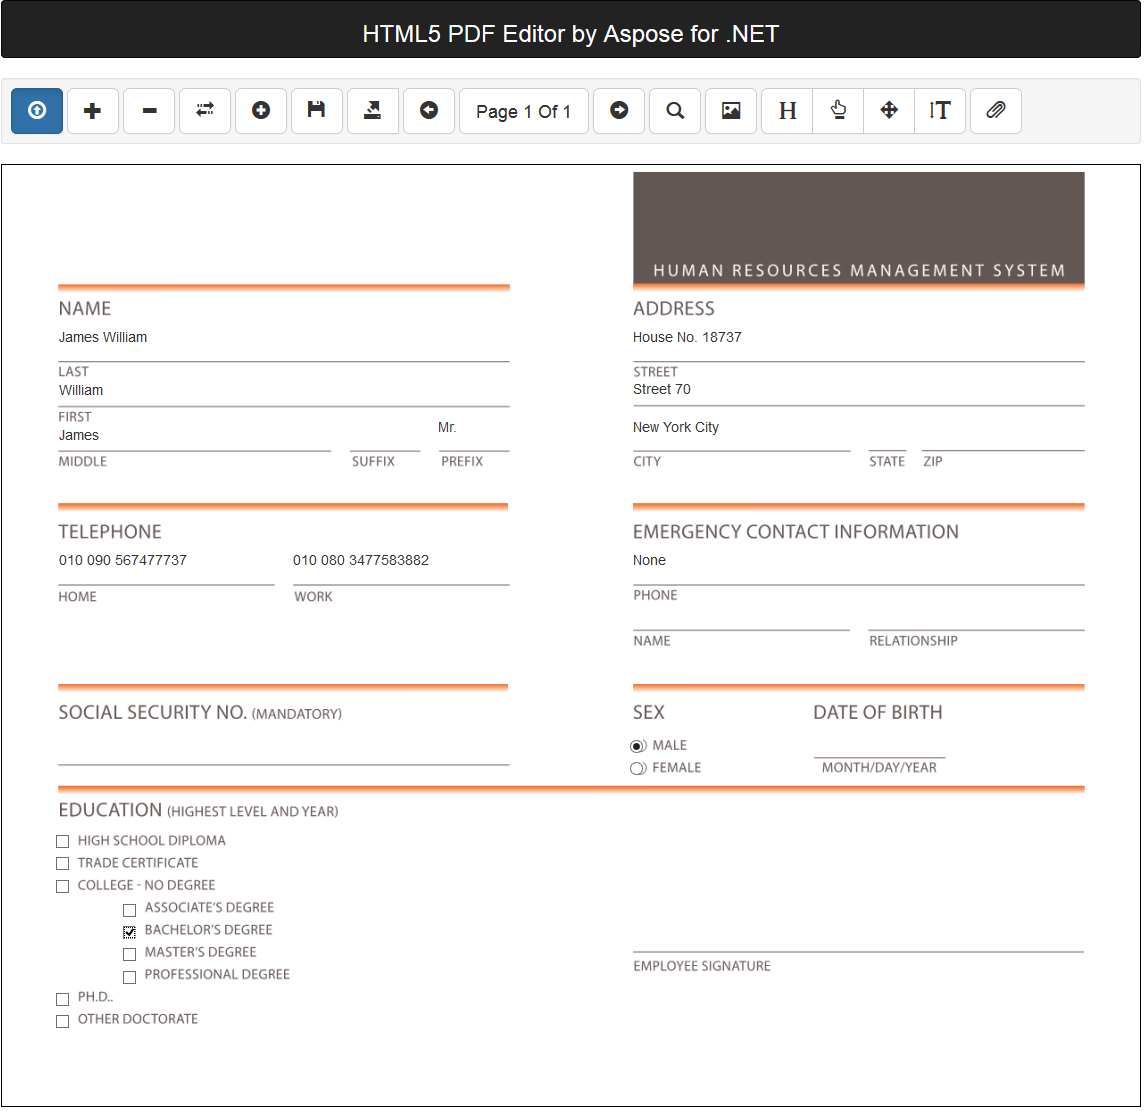Click the export/download tray icon

(373, 111)
